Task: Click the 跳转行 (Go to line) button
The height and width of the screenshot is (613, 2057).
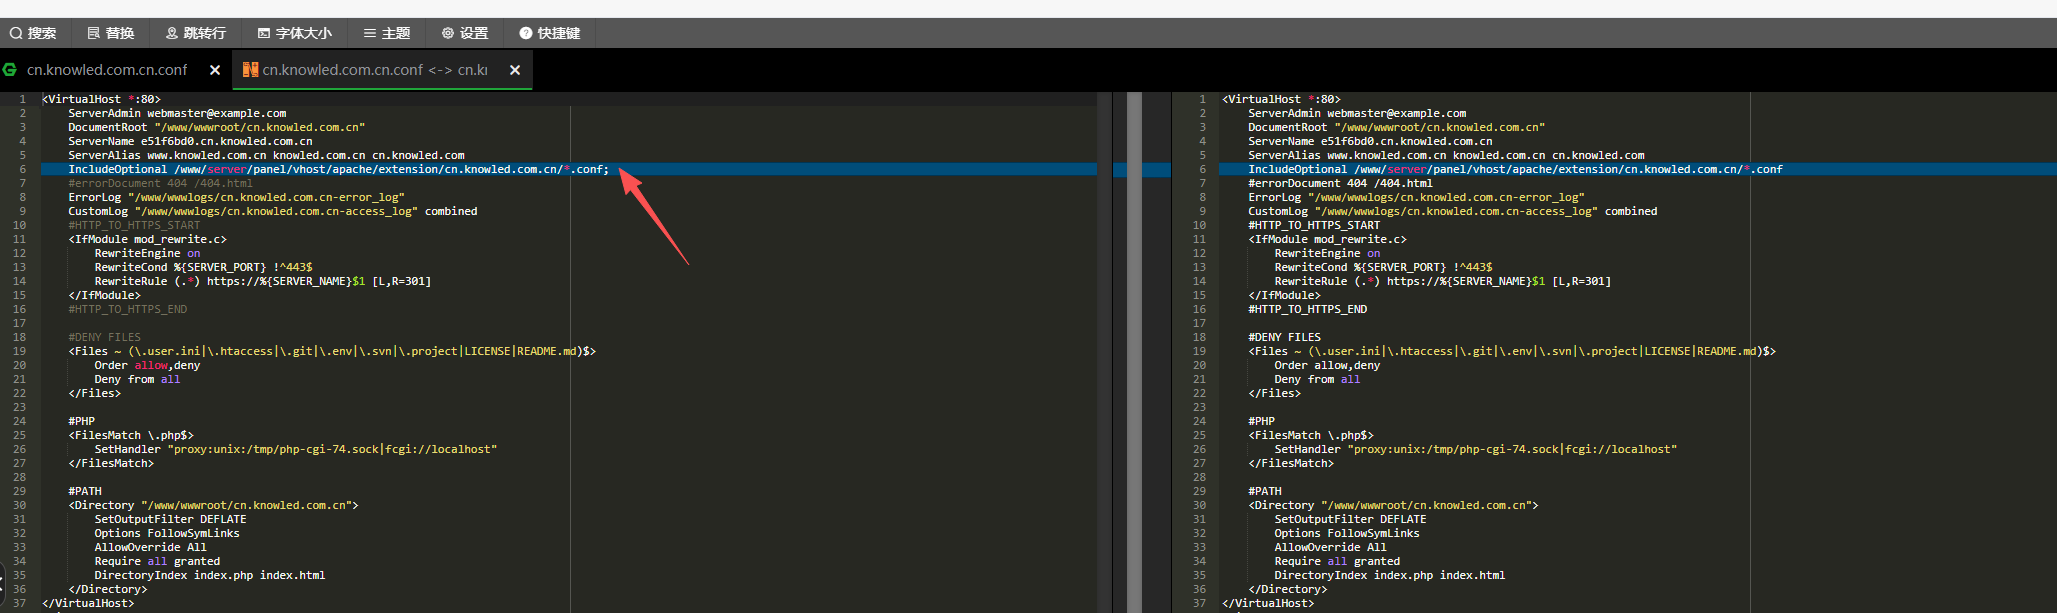Action: (195, 33)
